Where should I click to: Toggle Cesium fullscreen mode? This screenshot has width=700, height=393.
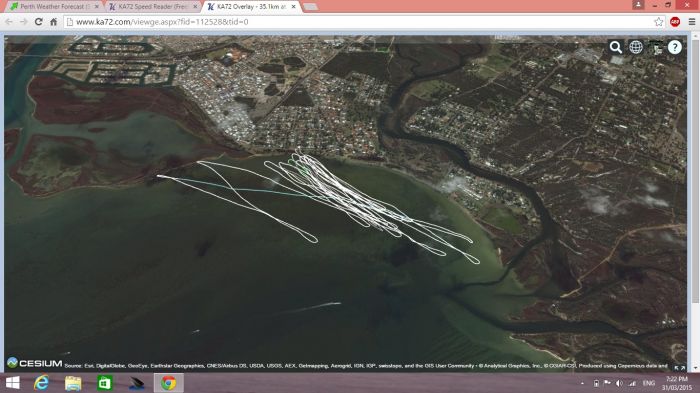[679, 367]
